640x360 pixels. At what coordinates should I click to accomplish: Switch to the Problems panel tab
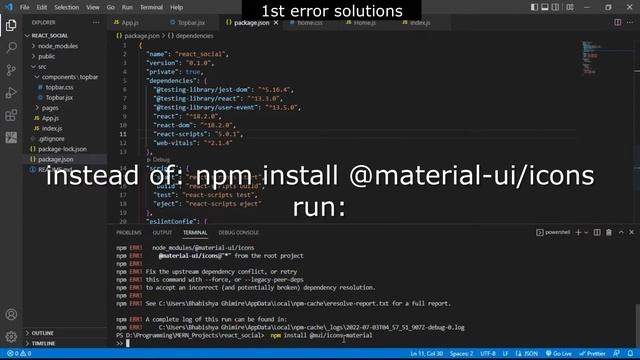129,232
